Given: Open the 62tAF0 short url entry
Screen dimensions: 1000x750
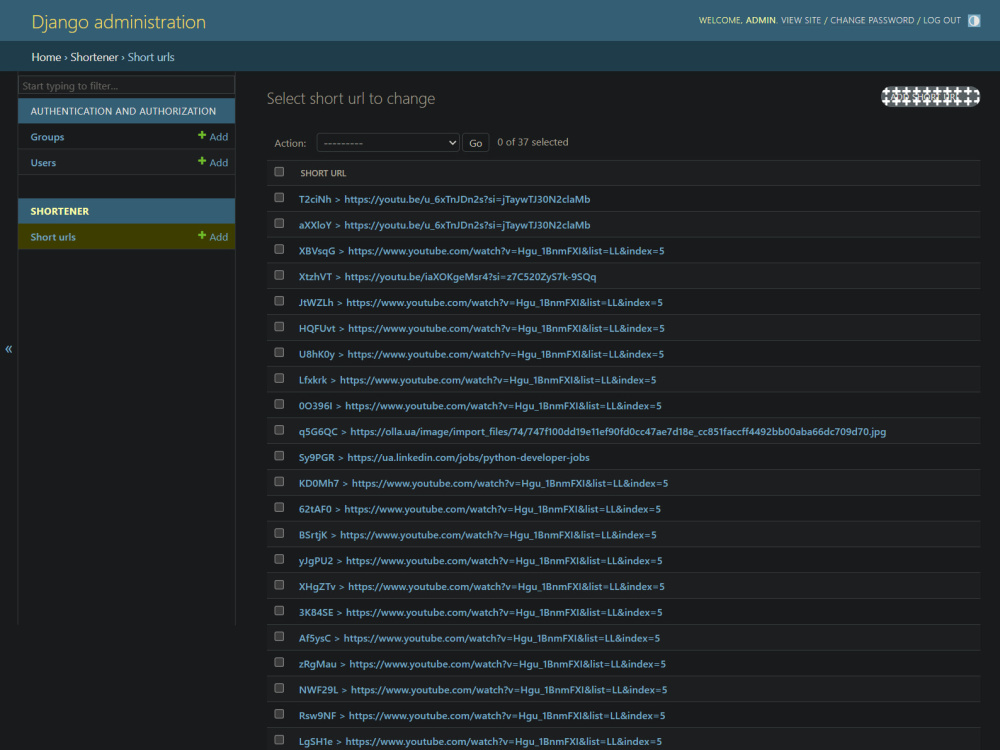Looking at the screenshot, I should click(480, 509).
